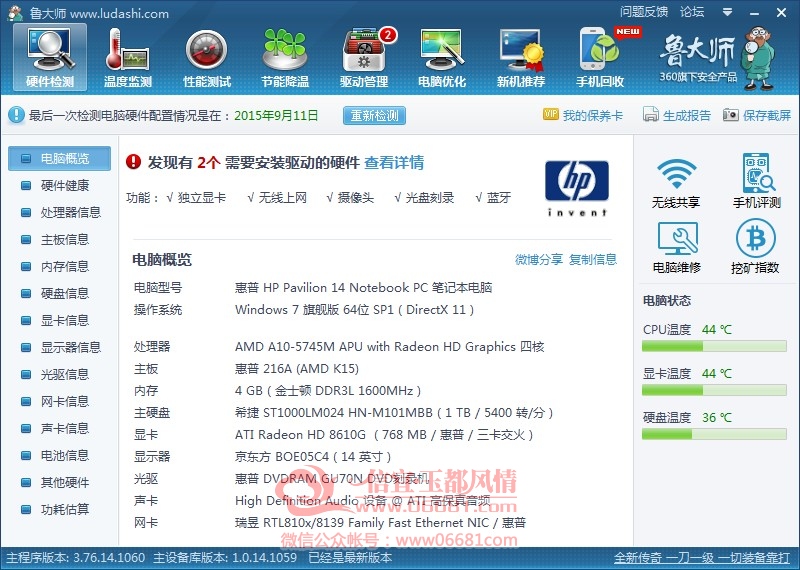
Task: Click the 显卡温度 temperature bar
Action: [x=714, y=390]
